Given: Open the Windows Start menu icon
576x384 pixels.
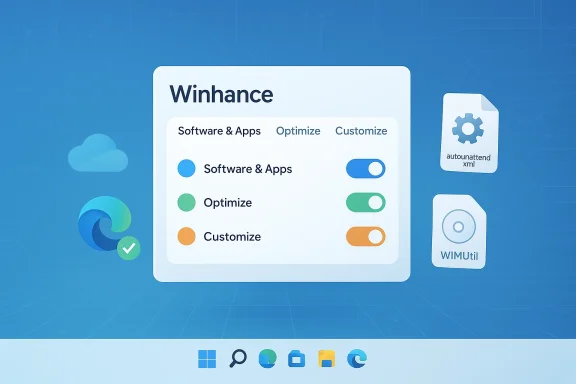Looking at the screenshot, I should 207,359.
